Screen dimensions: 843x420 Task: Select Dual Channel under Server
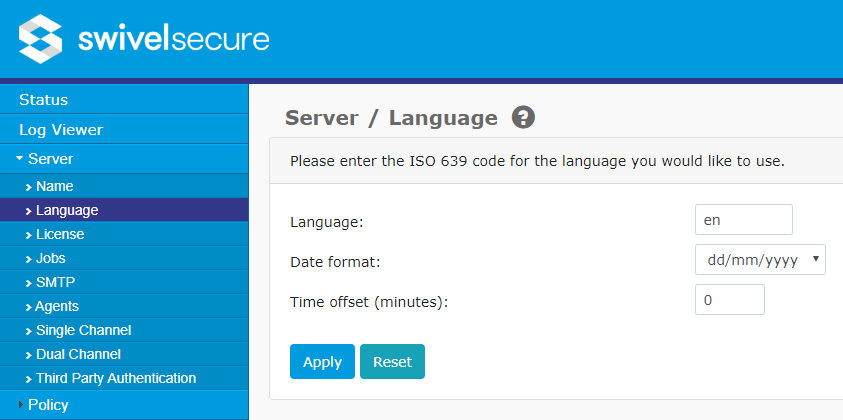[x=124, y=354]
